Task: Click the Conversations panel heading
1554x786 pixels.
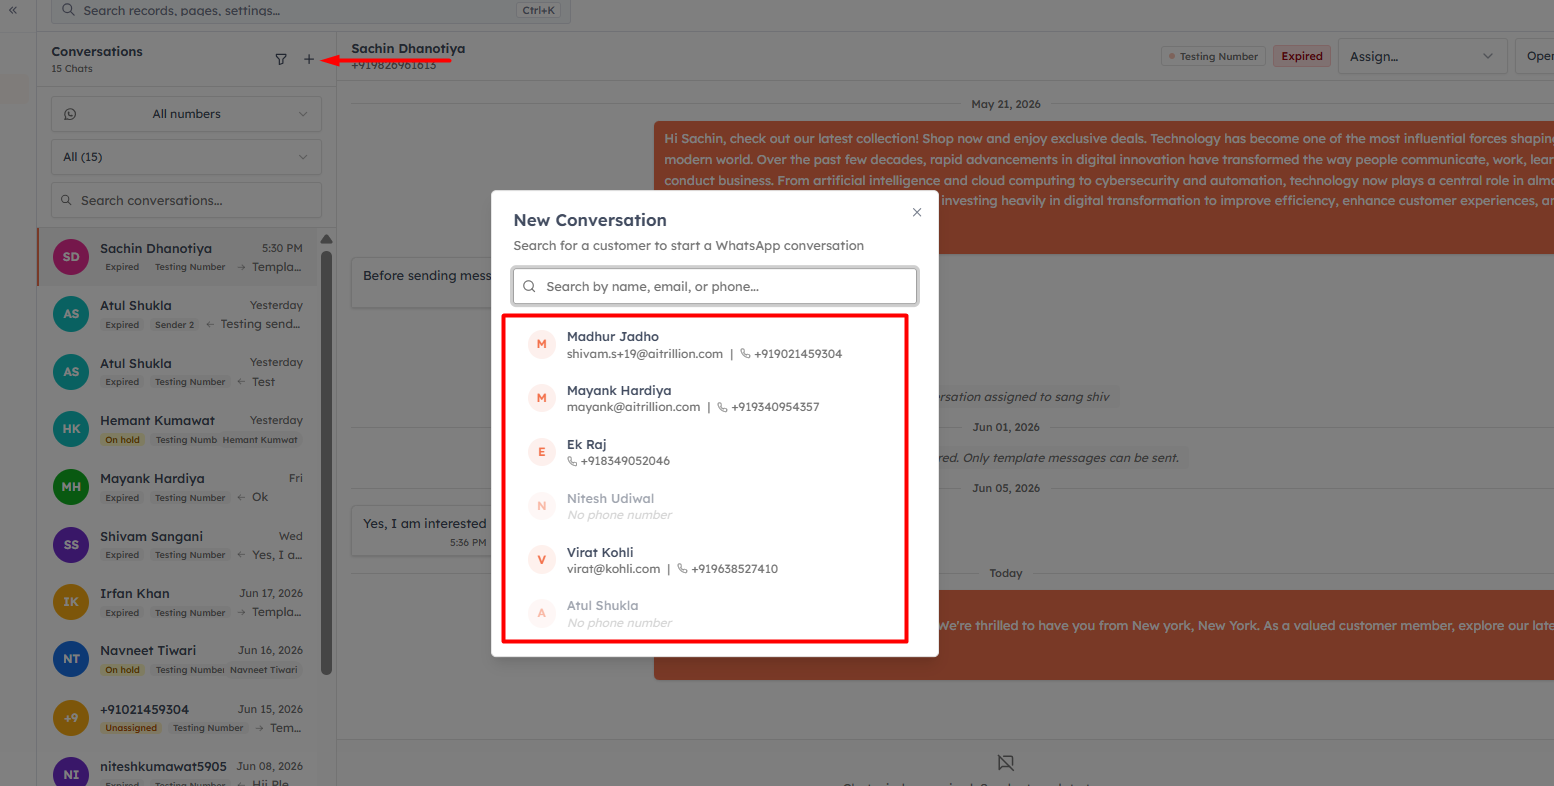Action: pyautogui.click(x=97, y=51)
